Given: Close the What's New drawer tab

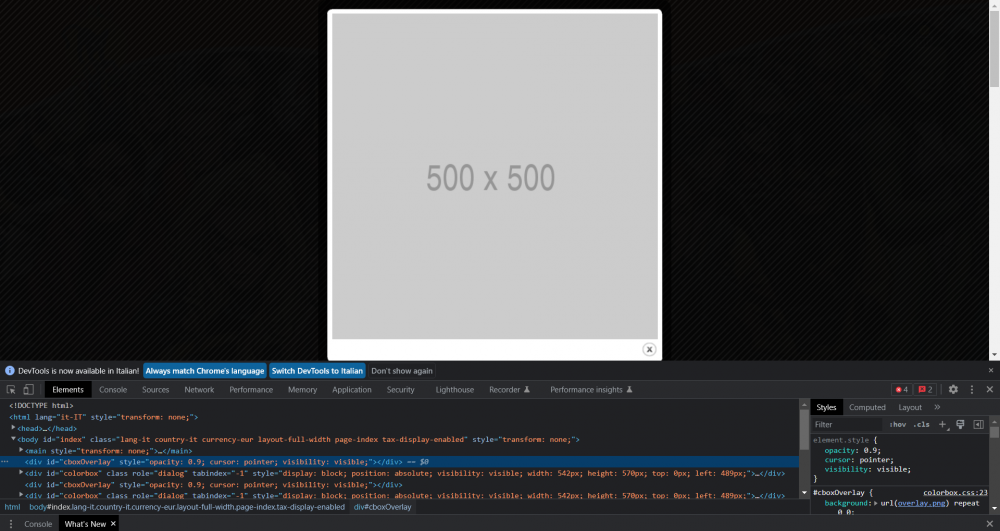Looking at the screenshot, I should click(x=113, y=524).
